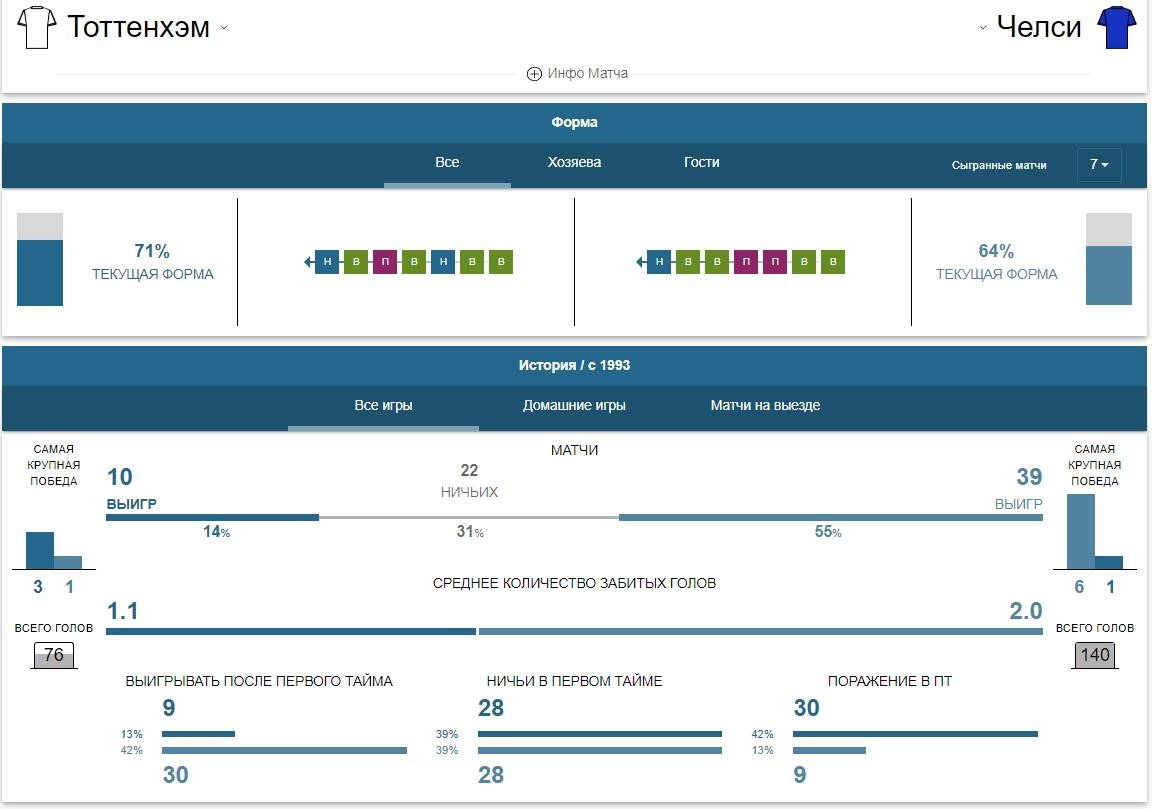
Task: Click Tottenham form history left arrow
Action: pyautogui.click(x=309, y=262)
